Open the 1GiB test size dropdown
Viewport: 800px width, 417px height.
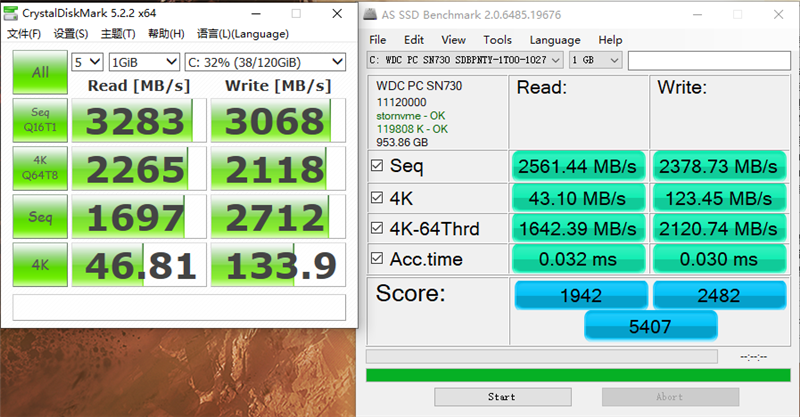pos(144,62)
